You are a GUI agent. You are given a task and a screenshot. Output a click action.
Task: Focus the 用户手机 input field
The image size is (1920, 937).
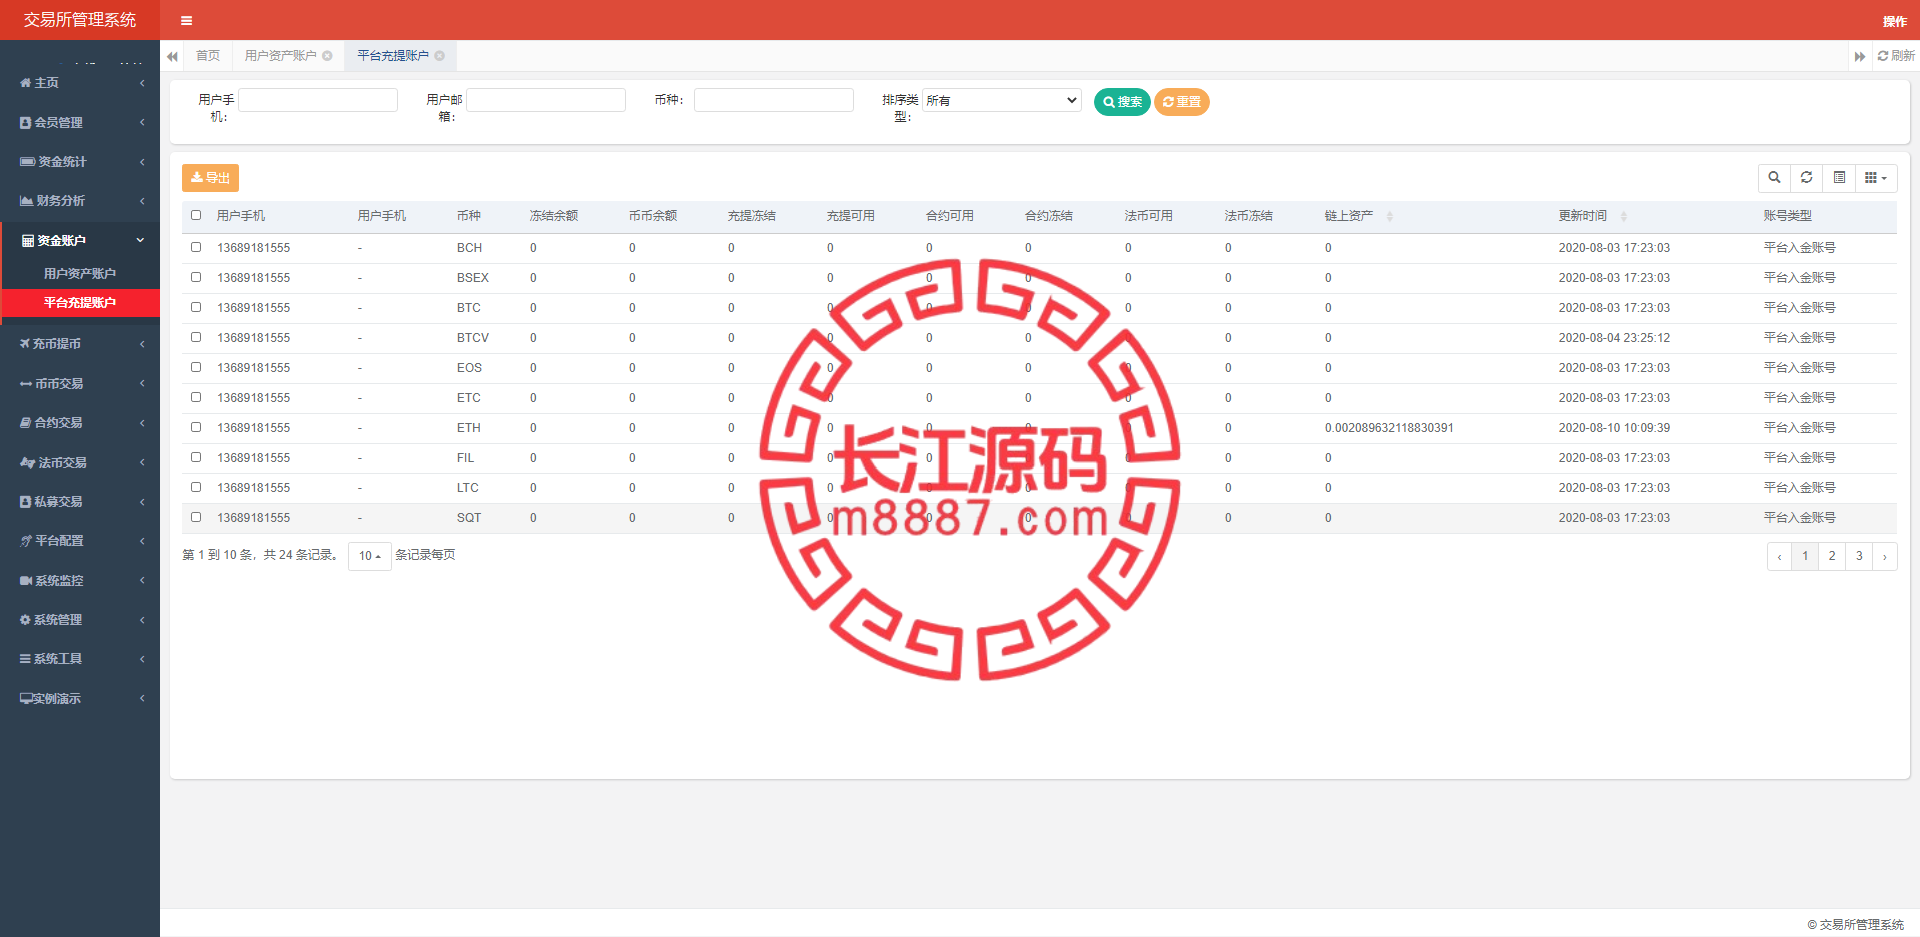[x=318, y=100]
